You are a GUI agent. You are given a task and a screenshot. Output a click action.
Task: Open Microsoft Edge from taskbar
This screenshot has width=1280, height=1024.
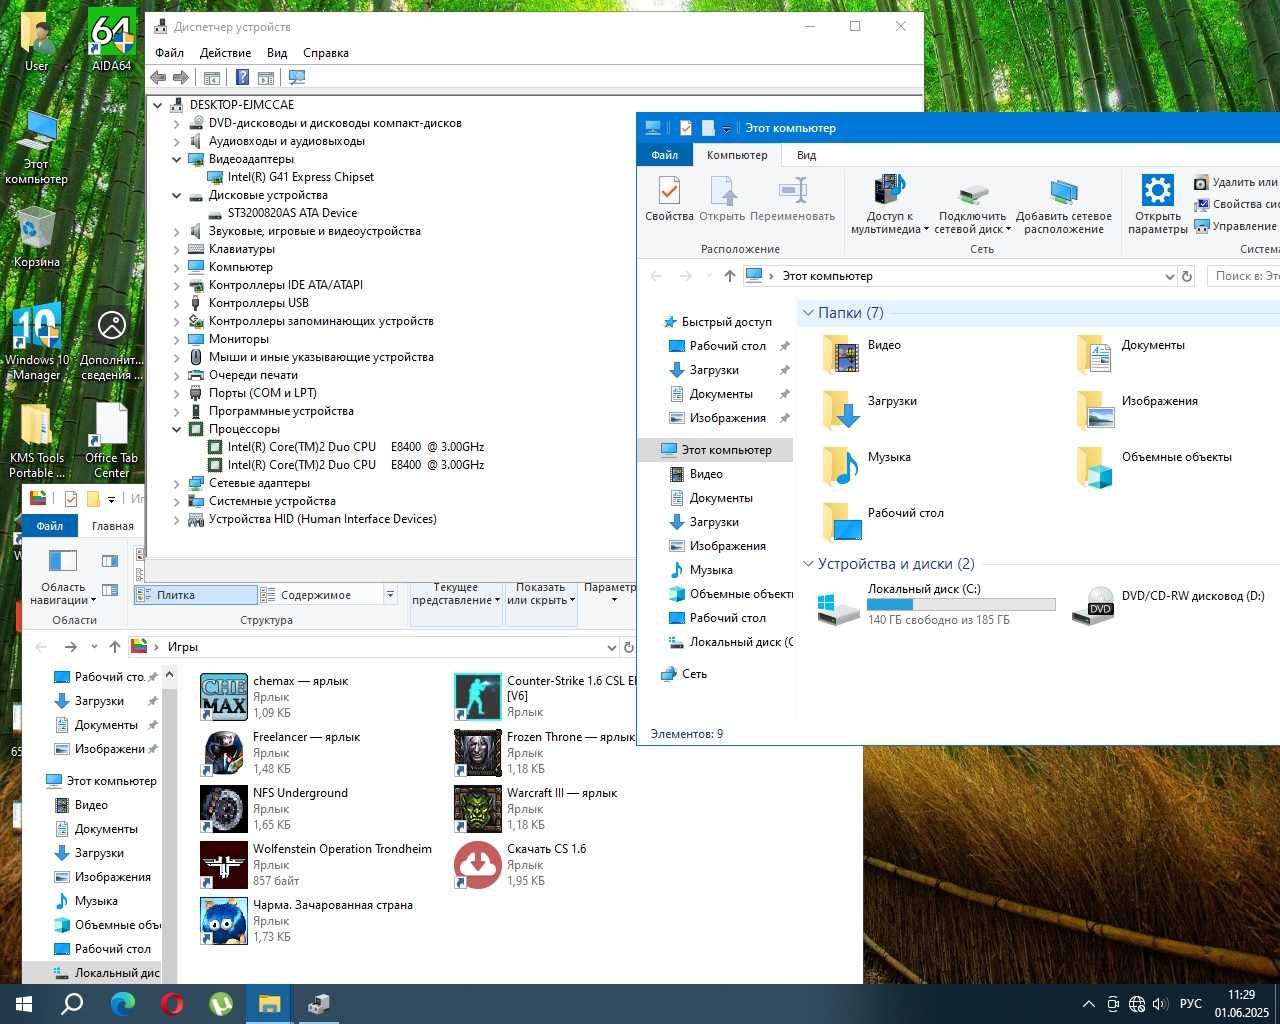[x=122, y=1004]
